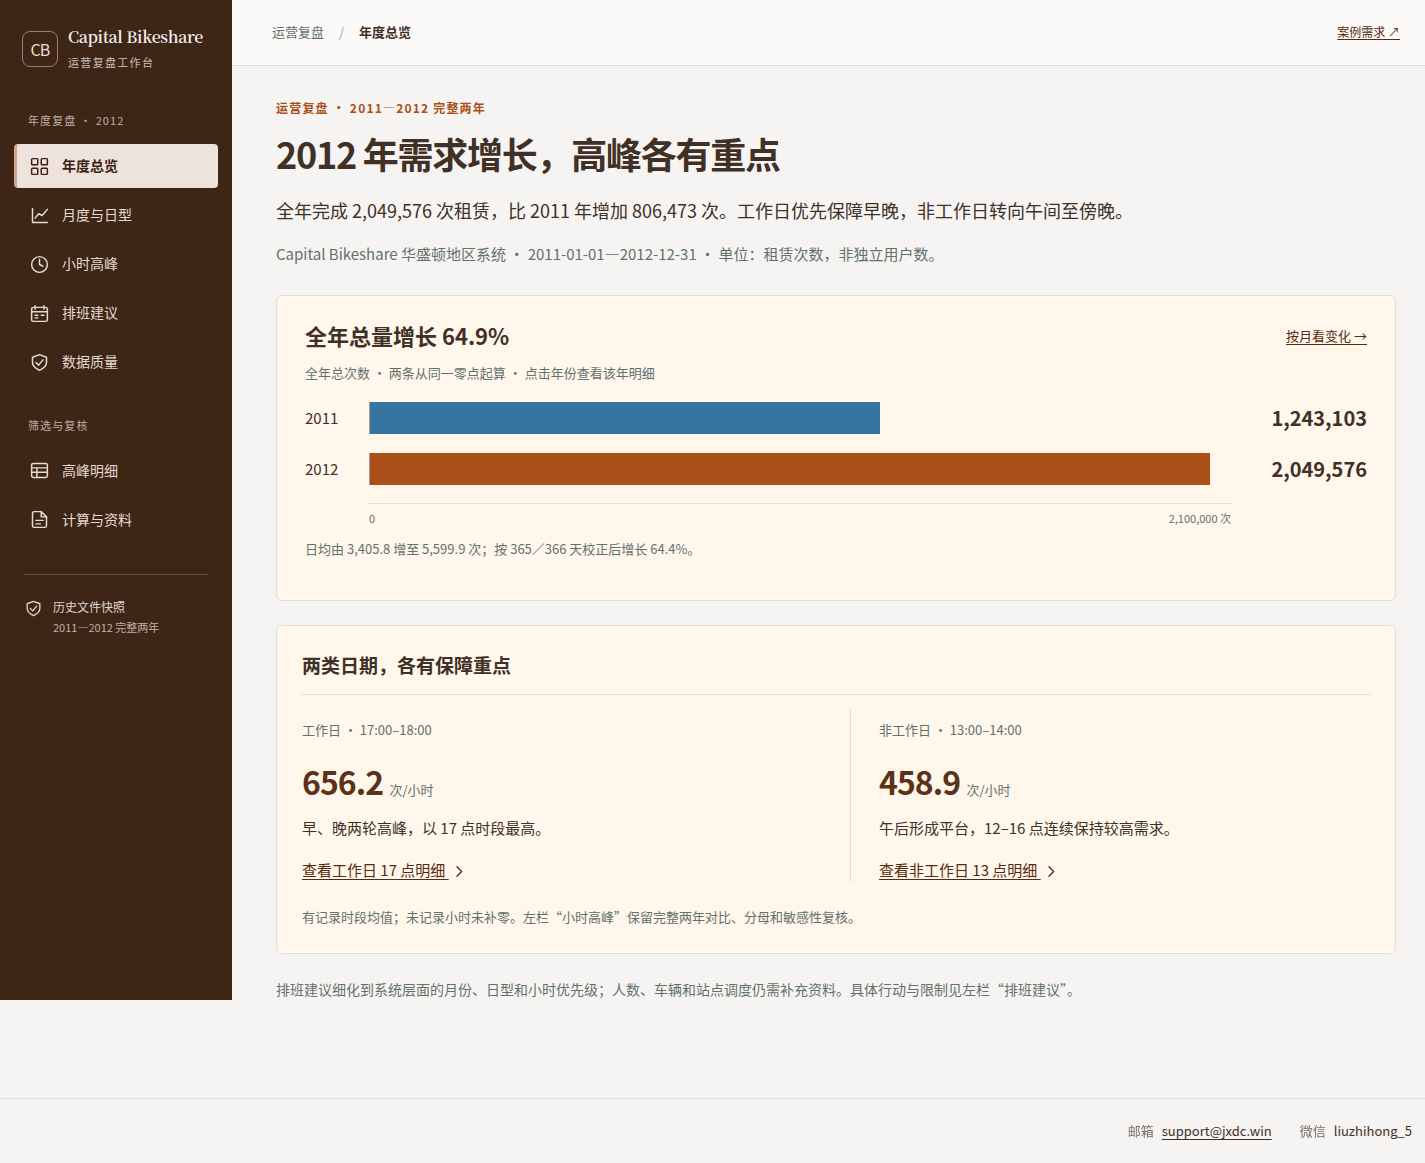Click the 排班建议 calendar icon
Viewport: 1425px width, 1163px height.
pyautogui.click(x=39, y=313)
